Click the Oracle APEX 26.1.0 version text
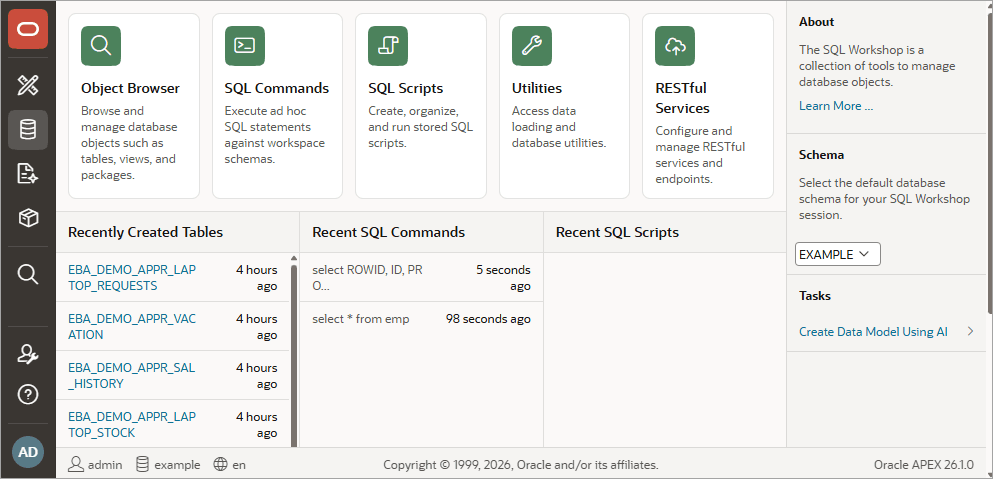The height and width of the screenshot is (479, 993). (x=924, y=464)
